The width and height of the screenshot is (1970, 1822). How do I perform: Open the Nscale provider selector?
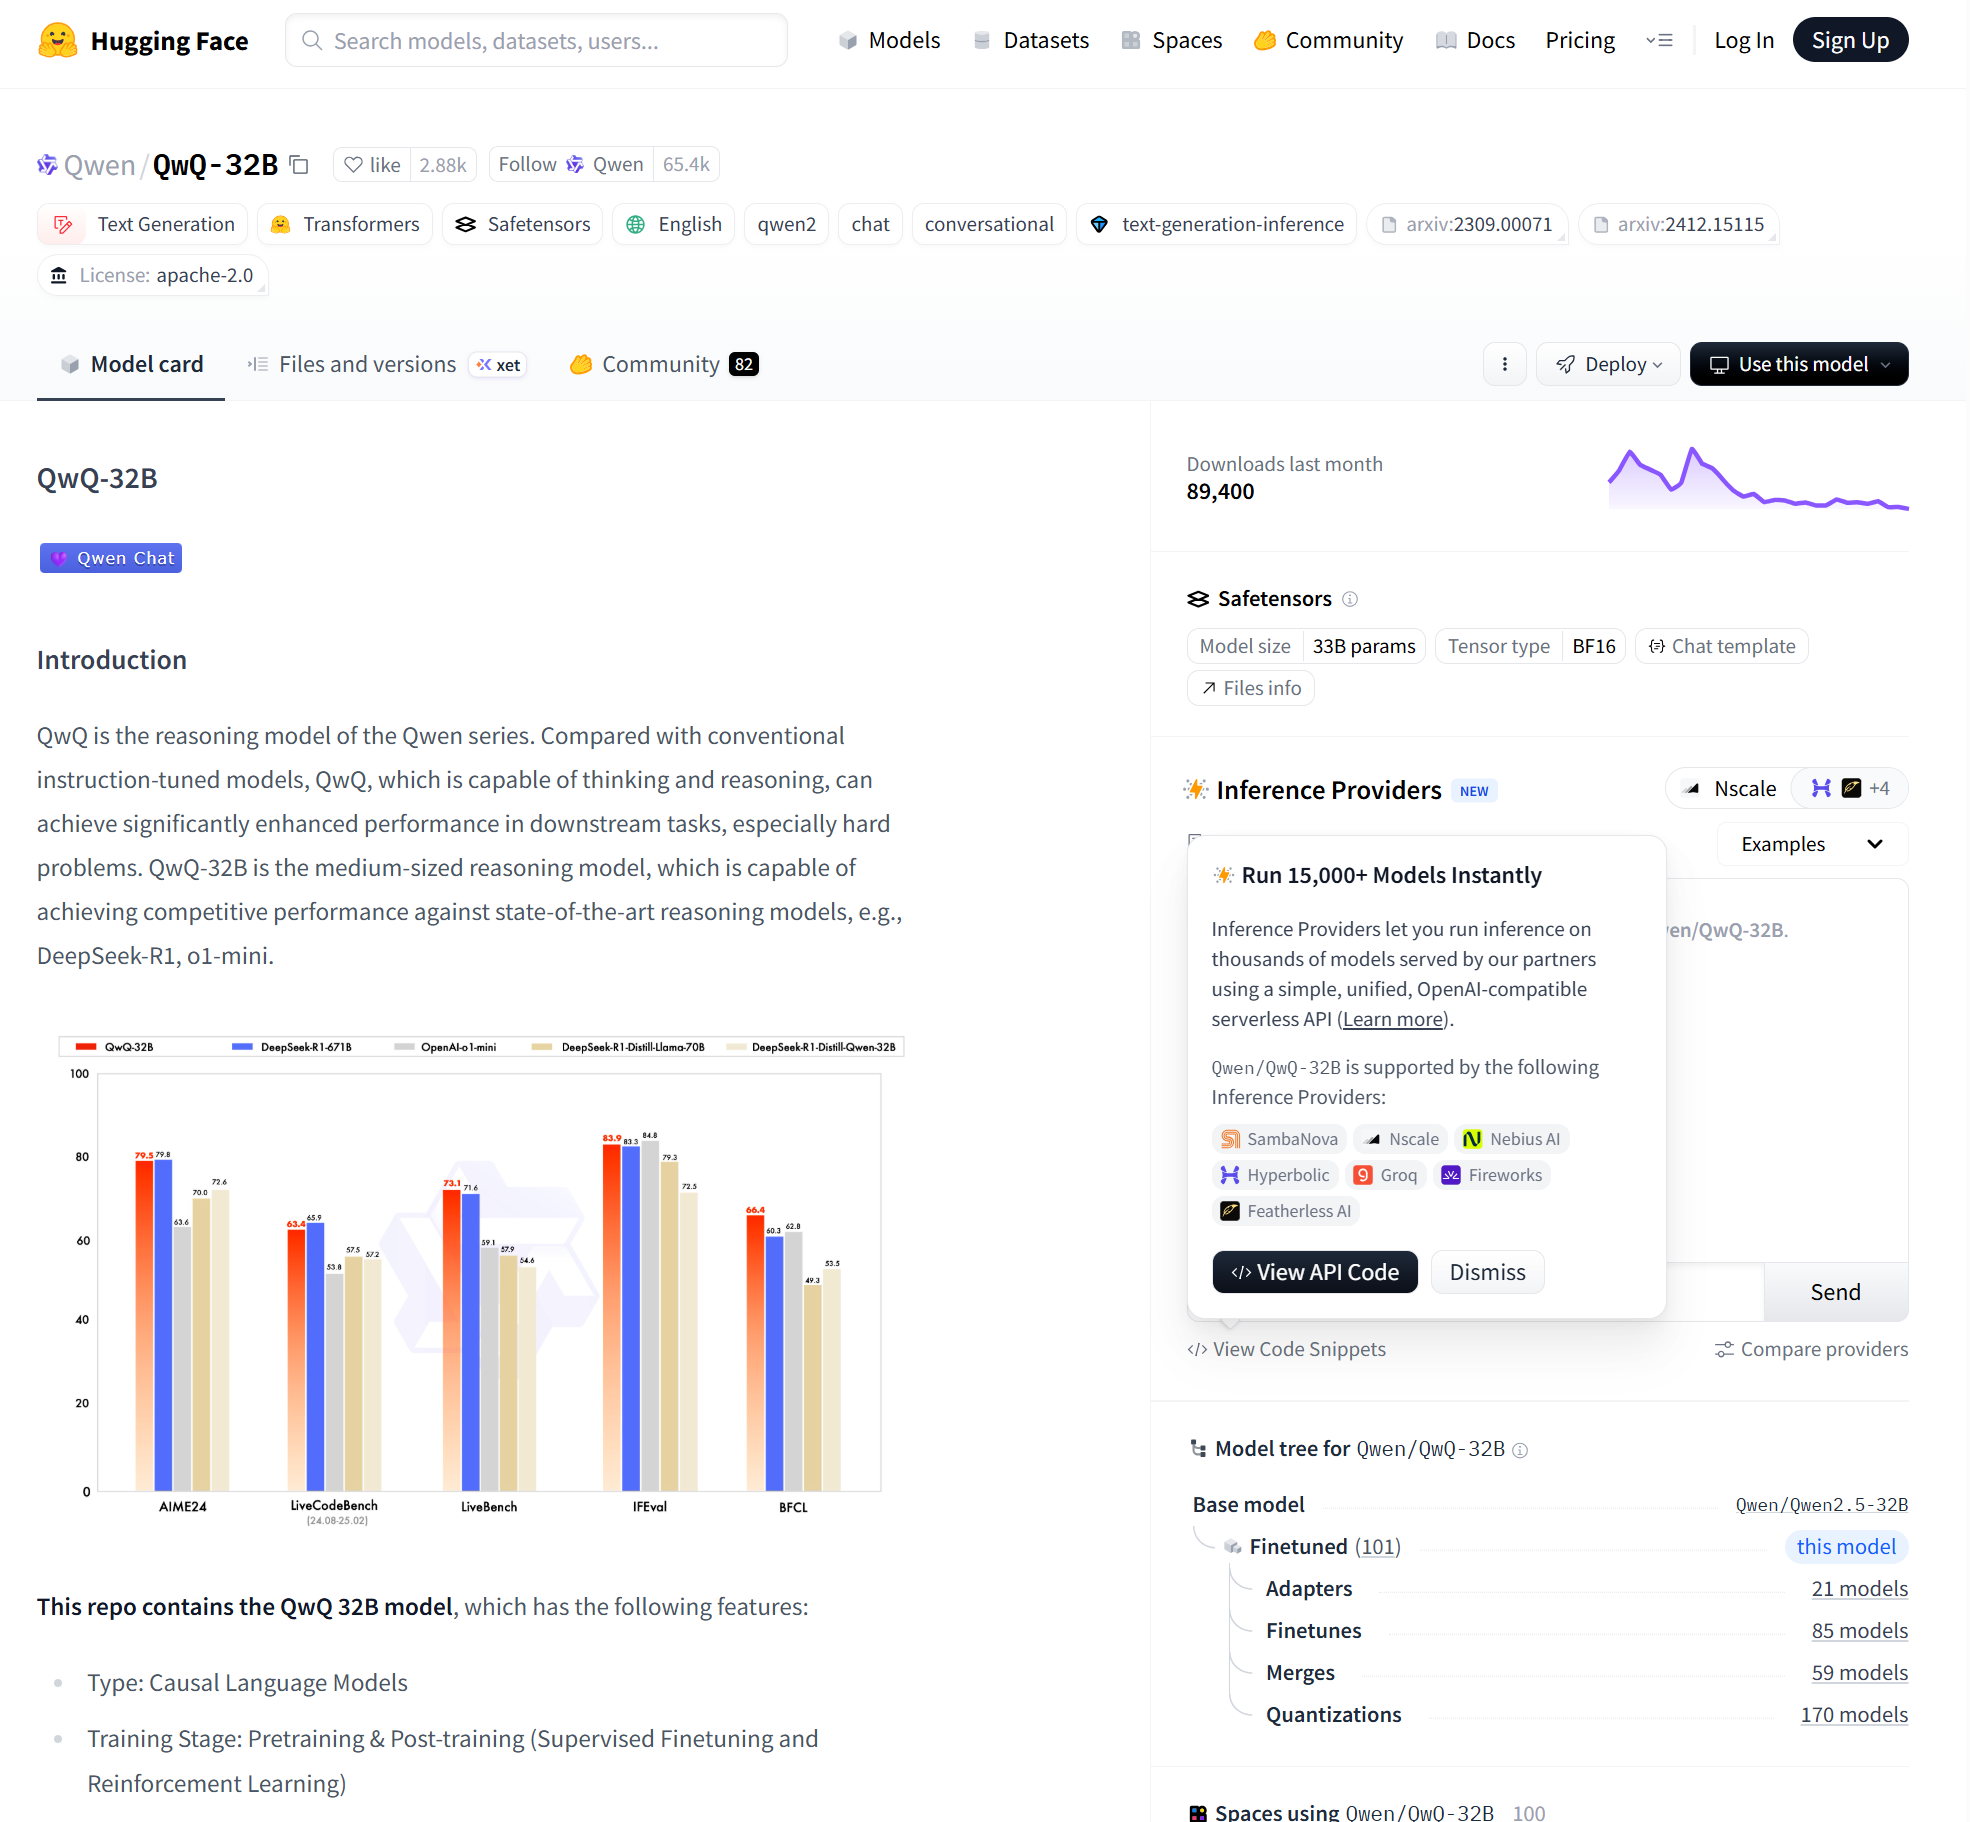1729,788
